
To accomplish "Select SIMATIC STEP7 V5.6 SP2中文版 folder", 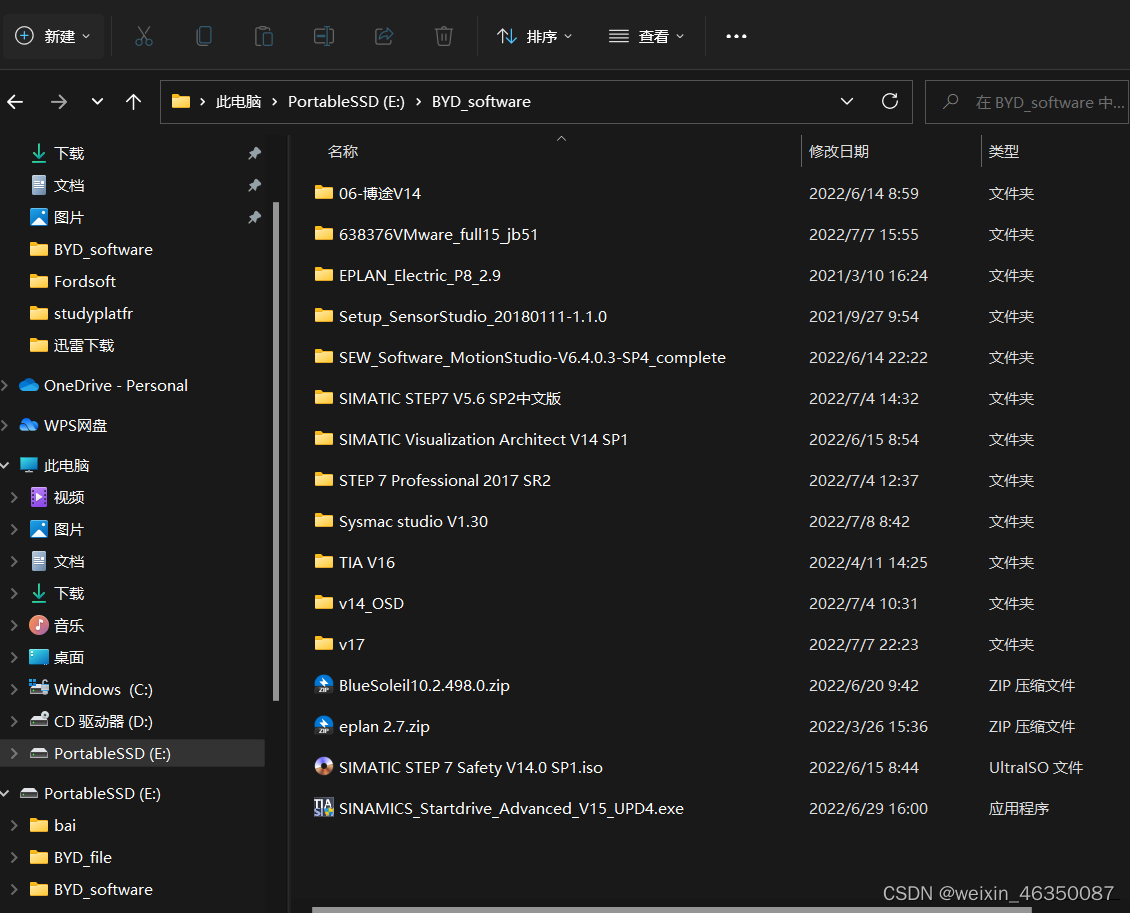I will coord(450,398).
